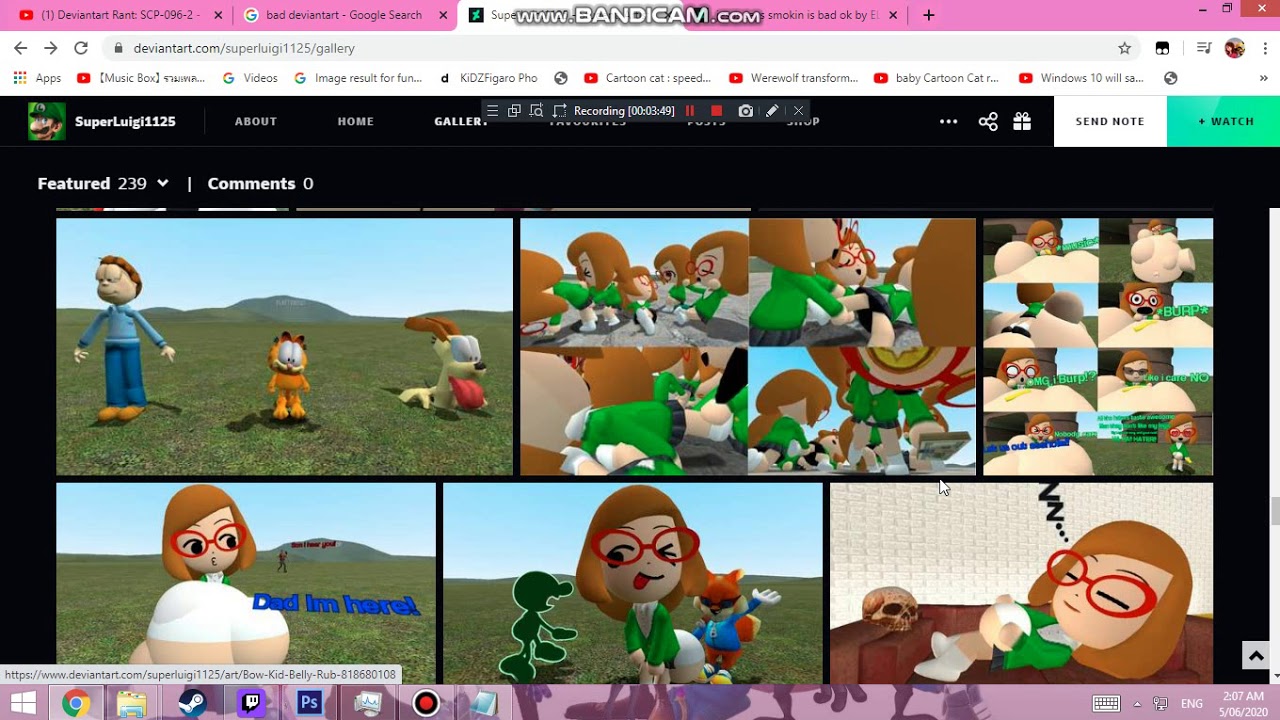Open the GALLERY profile section
The height and width of the screenshot is (720, 1280).
coord(461,121)
